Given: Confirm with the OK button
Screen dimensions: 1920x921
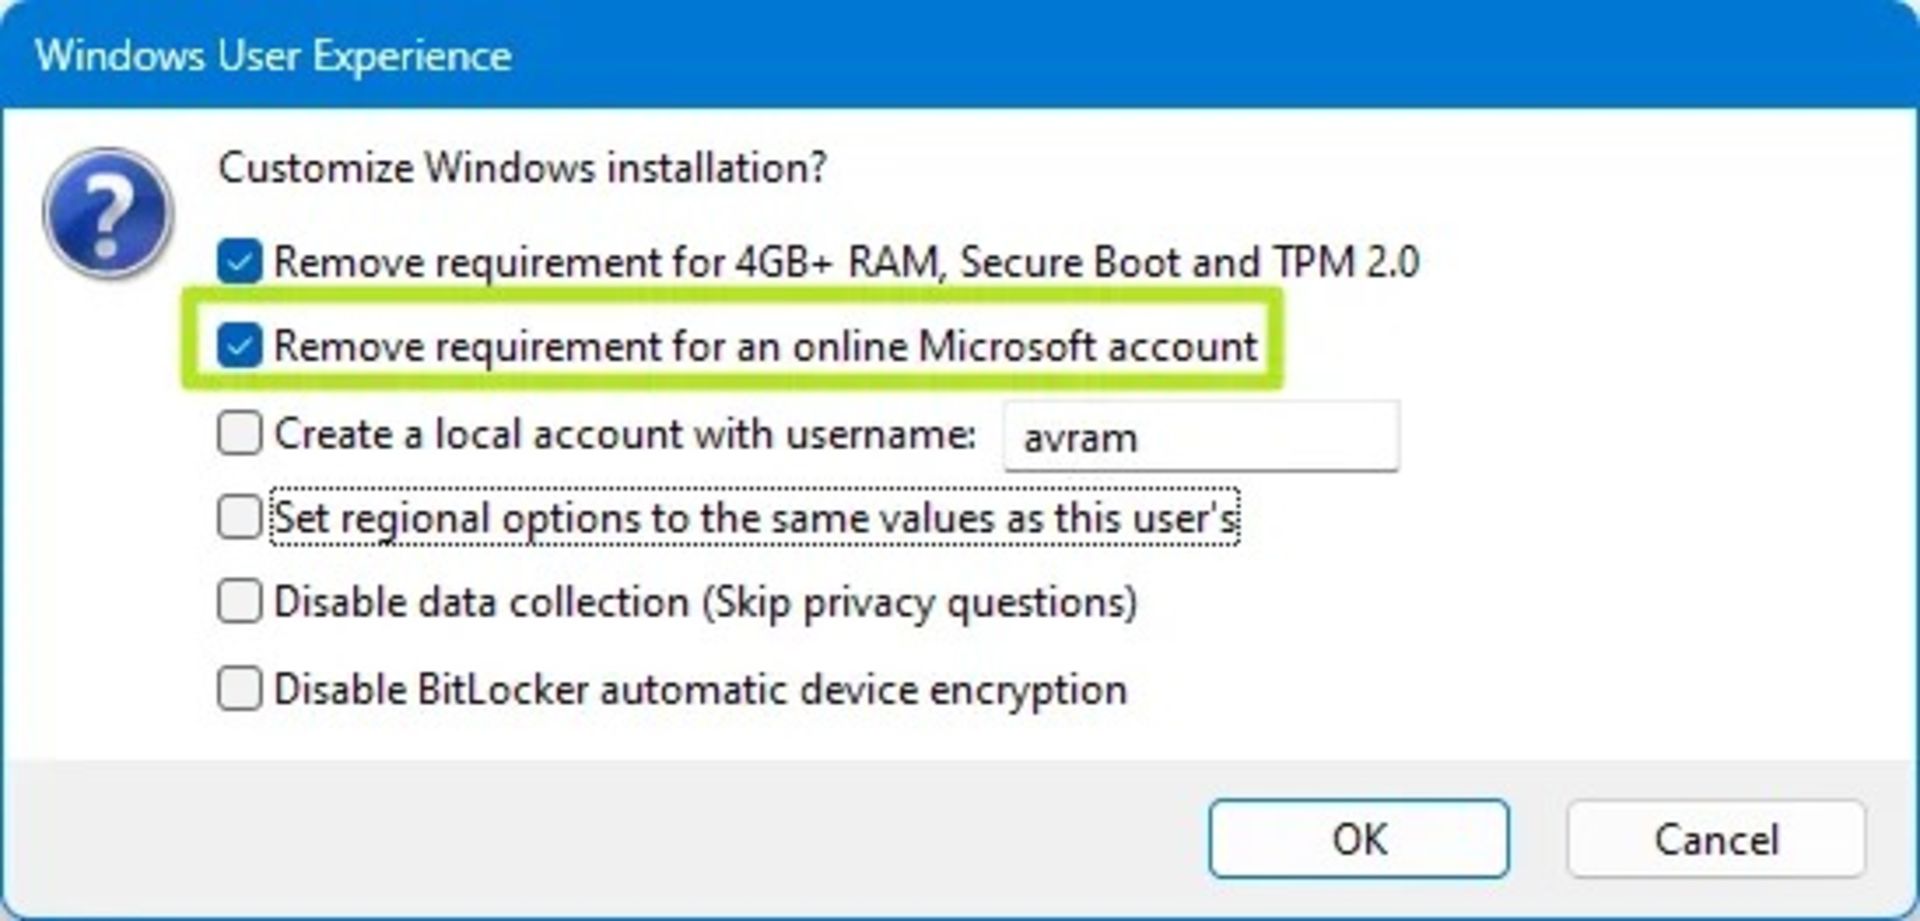Looking at the screenshot, I should click(x=1359, y=839).
